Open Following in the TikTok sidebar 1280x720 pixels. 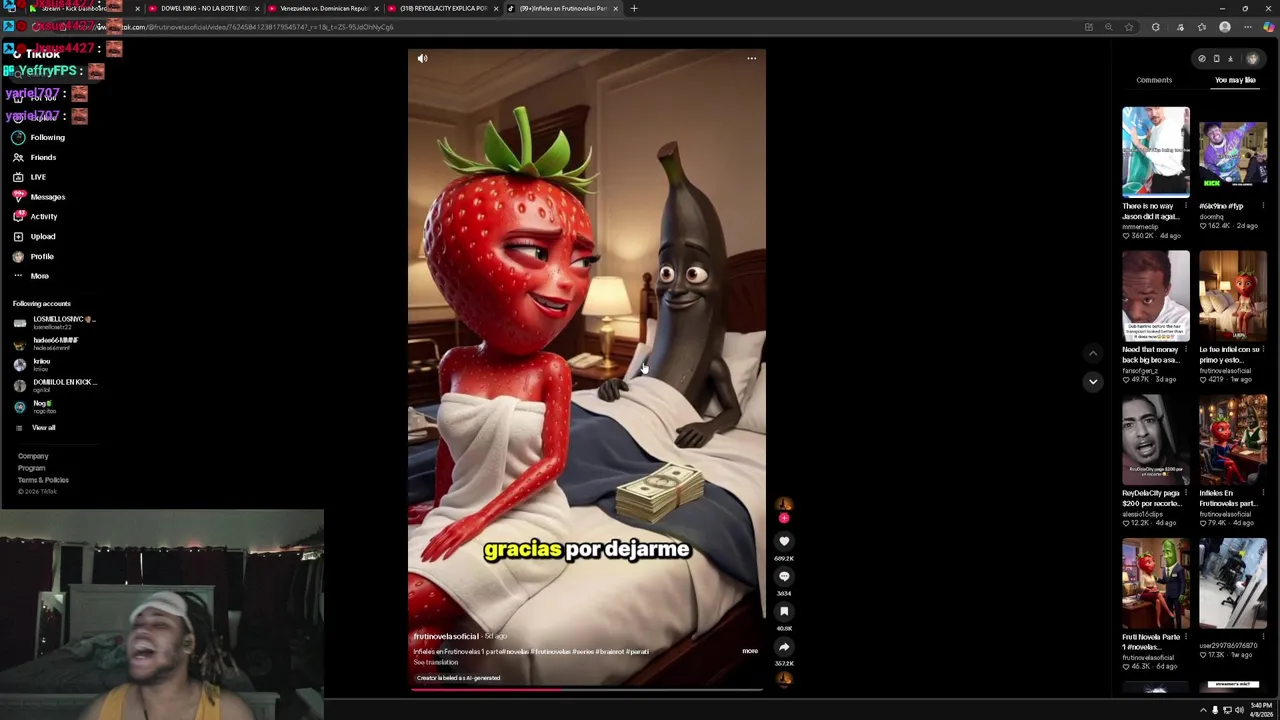click(40, 137)
